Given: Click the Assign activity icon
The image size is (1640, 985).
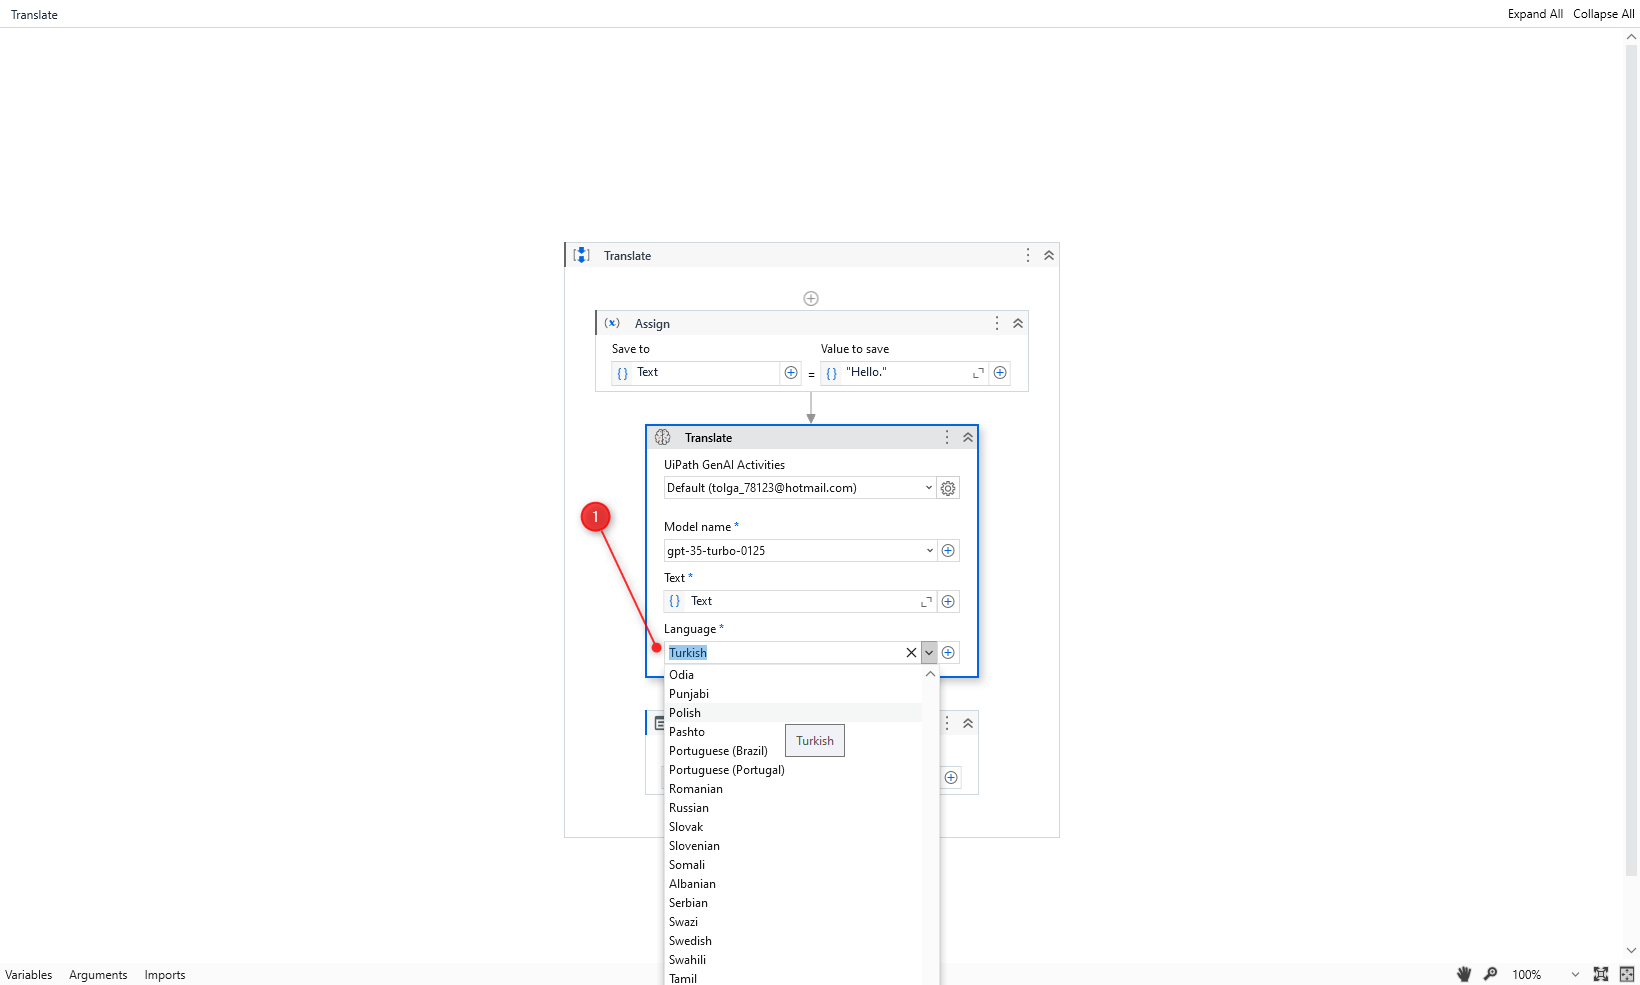Looking at the screenshot, I should pyautogui.click(x=612, y=323).
